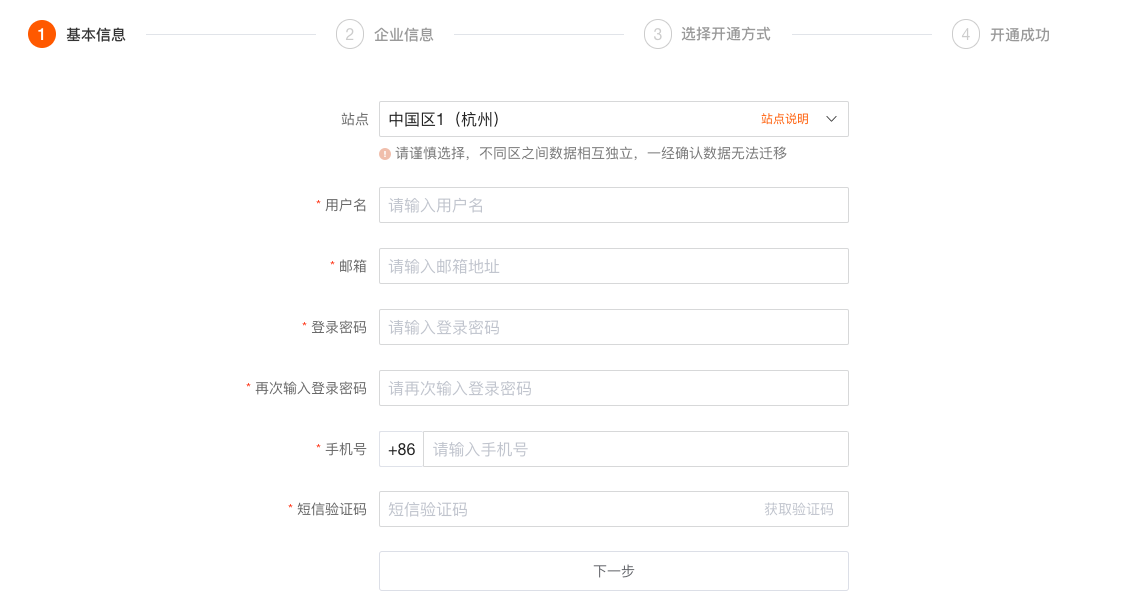Screen dimensions: 1136x615
Task: Go to the 选择开通方式 step
Action: [725, 34]
